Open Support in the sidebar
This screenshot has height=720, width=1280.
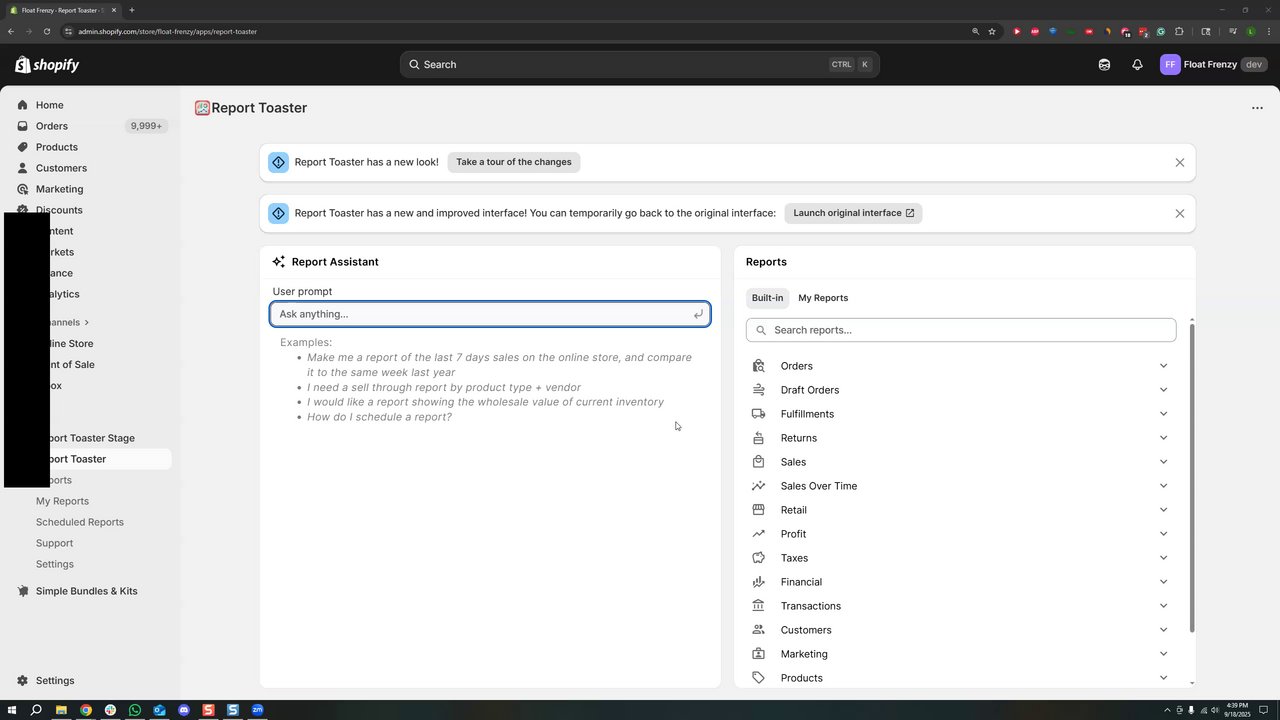click(54, 543)
